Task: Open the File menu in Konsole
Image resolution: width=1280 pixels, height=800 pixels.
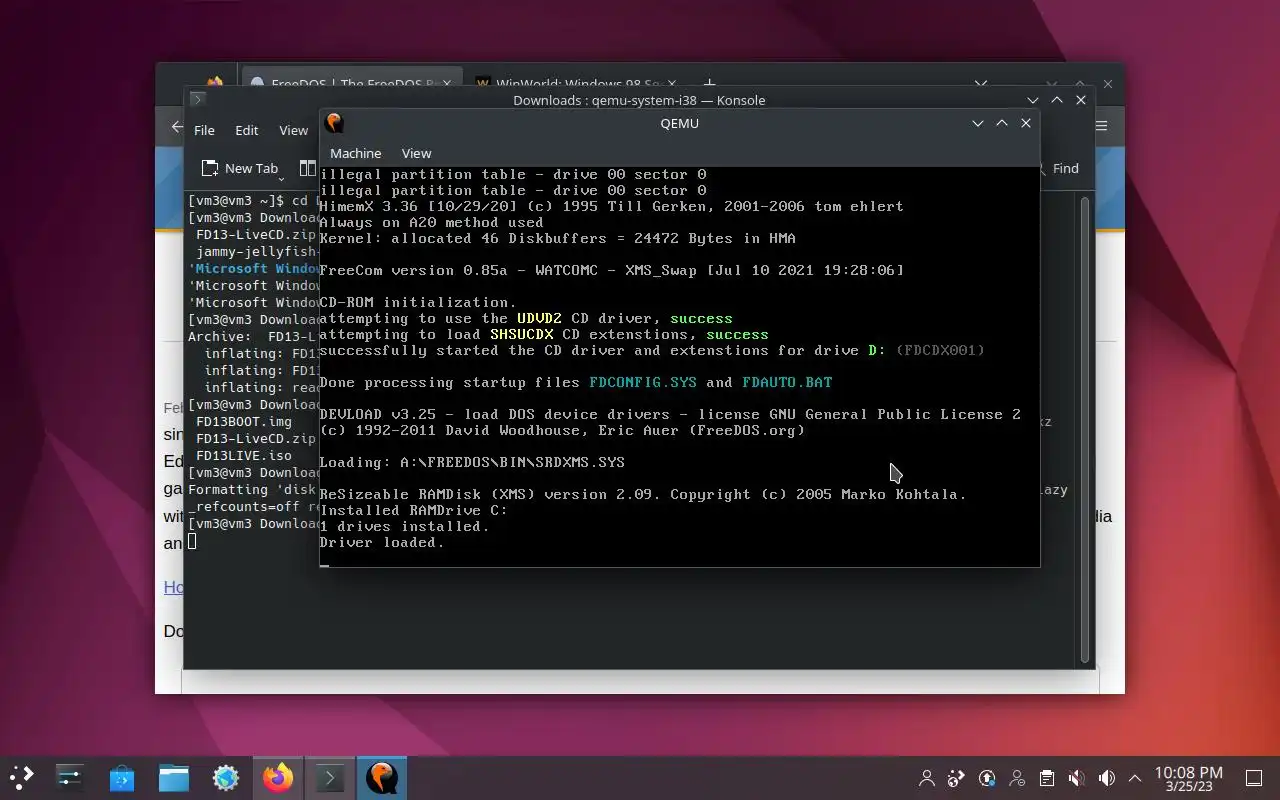Action: tap(204, 130)
